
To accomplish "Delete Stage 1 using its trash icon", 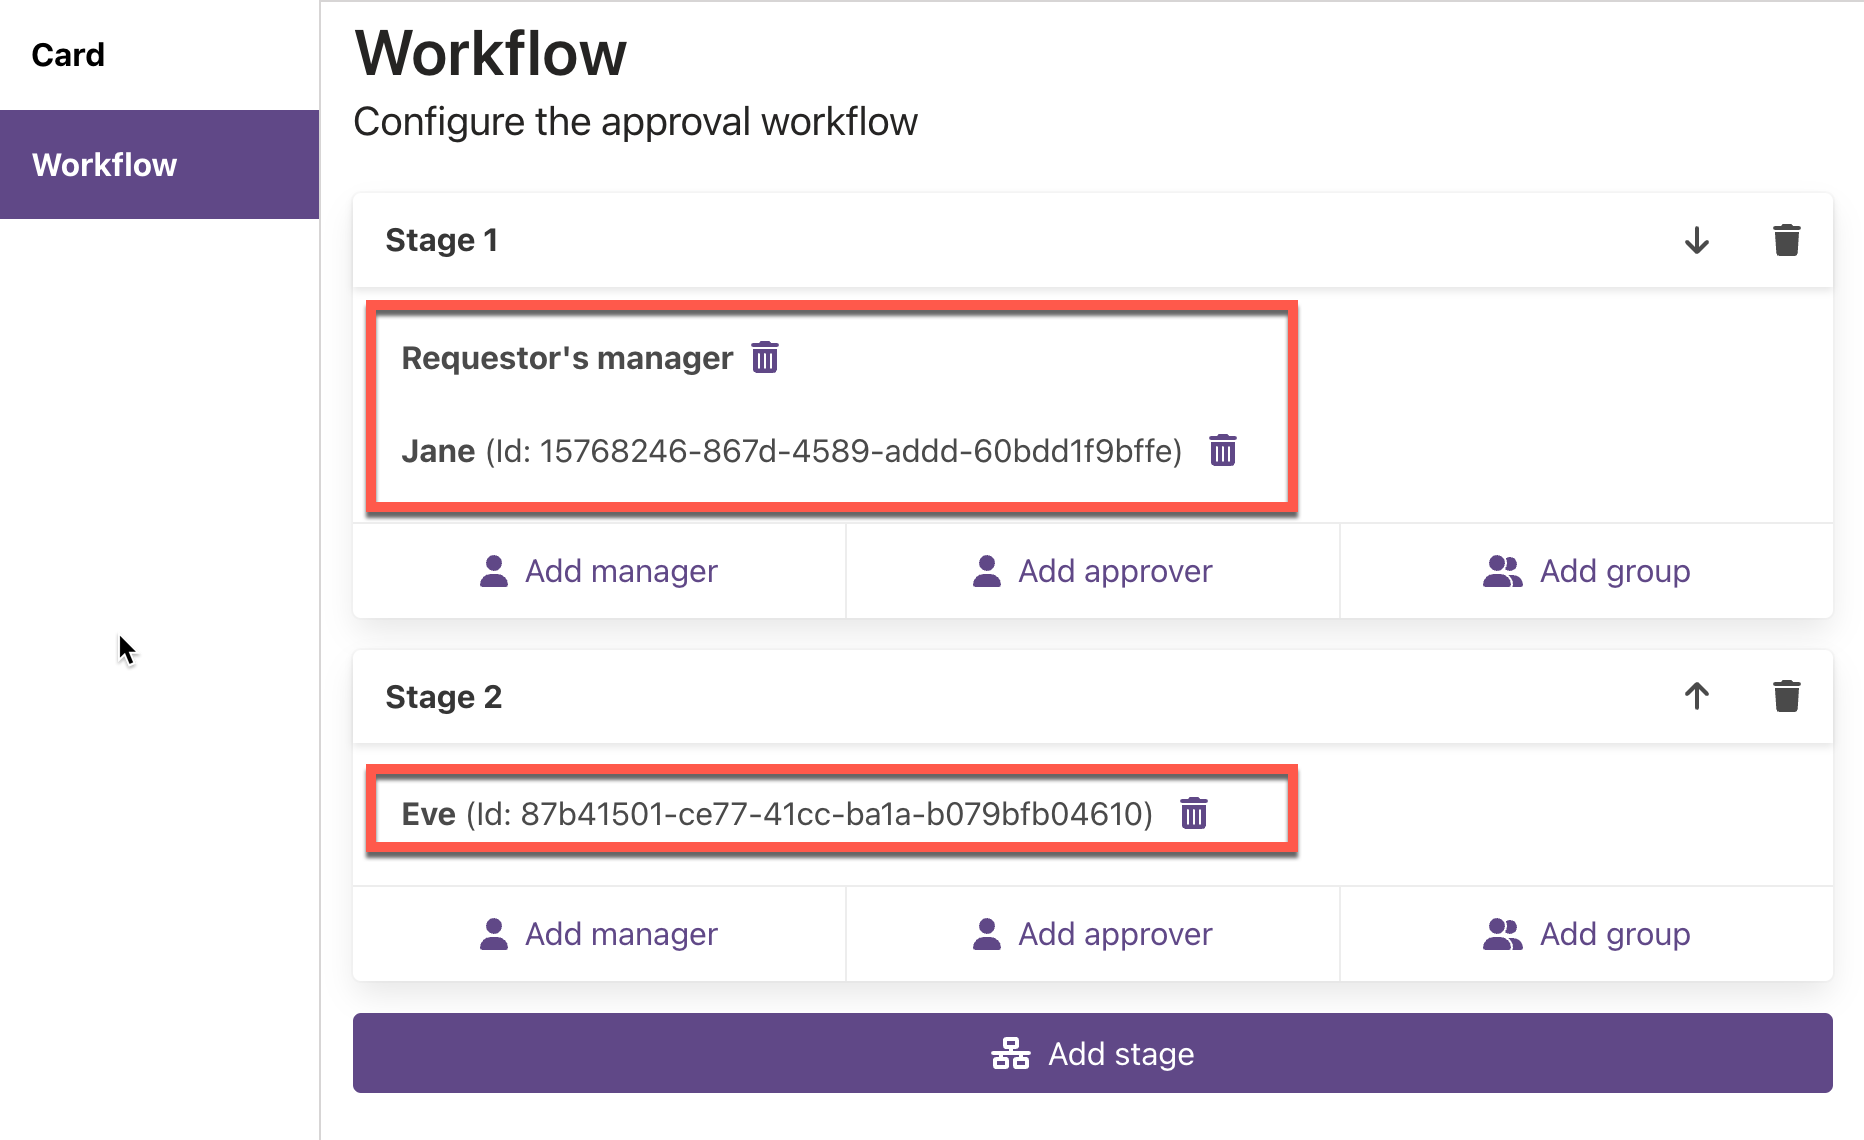I will point(1787,240).
